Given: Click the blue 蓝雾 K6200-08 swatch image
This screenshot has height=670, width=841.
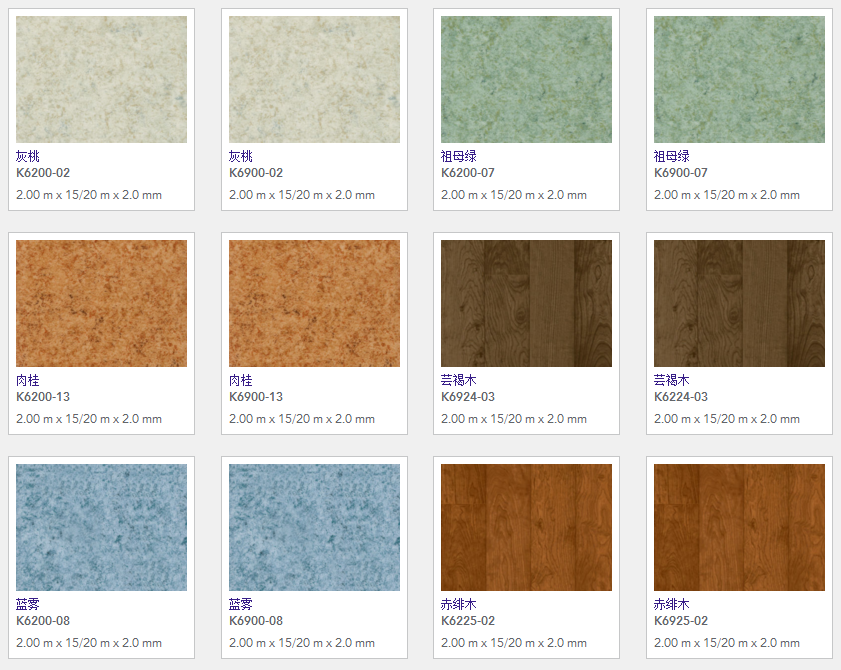Looking at the screenshot, I should 101,527.
